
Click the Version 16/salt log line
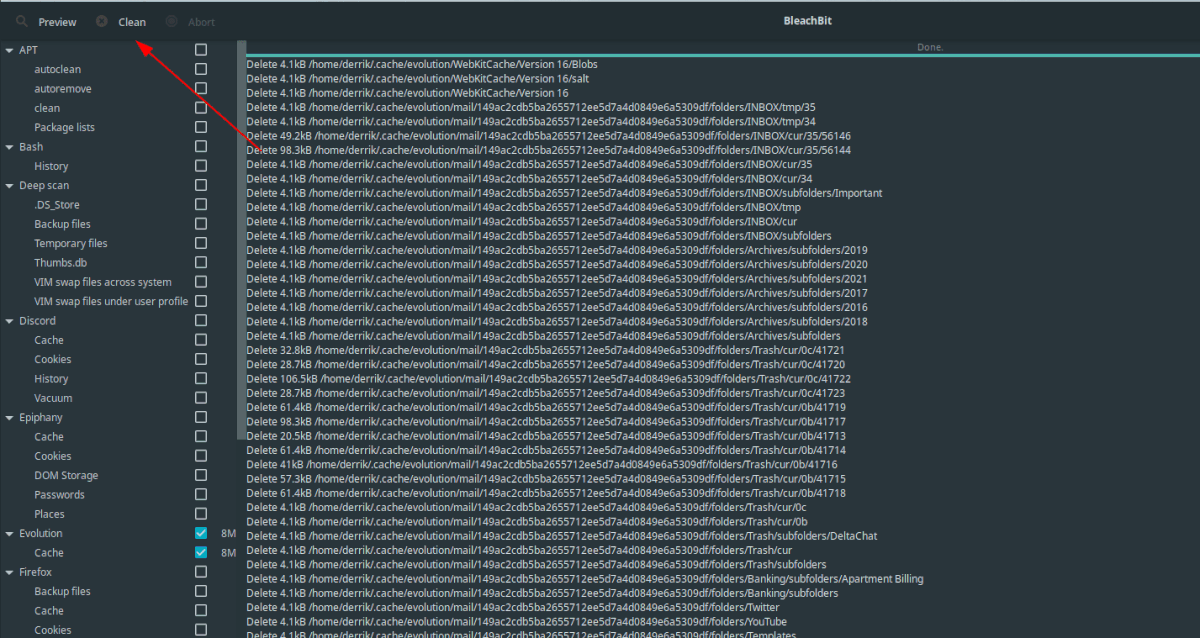coord(418,79)
